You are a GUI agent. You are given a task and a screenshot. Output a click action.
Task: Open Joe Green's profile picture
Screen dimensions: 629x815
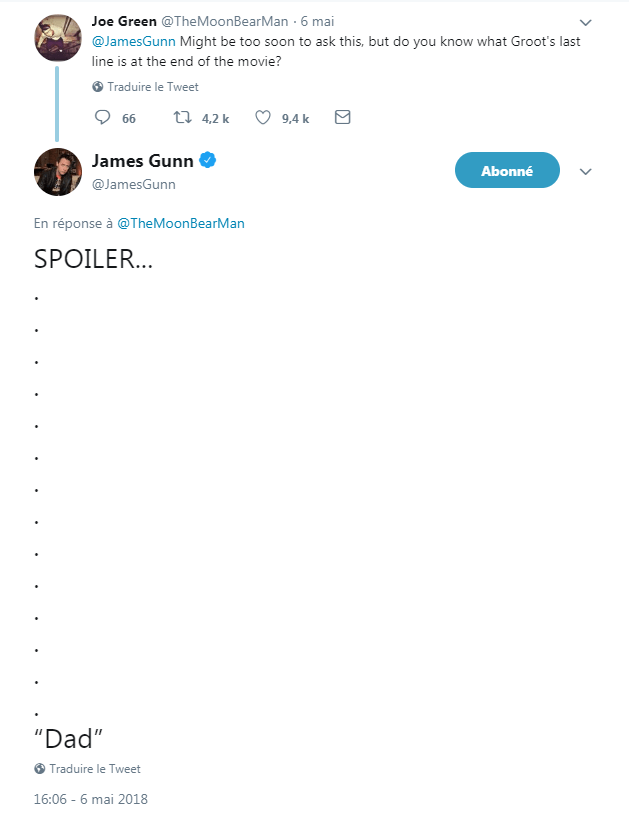(58, 38)
